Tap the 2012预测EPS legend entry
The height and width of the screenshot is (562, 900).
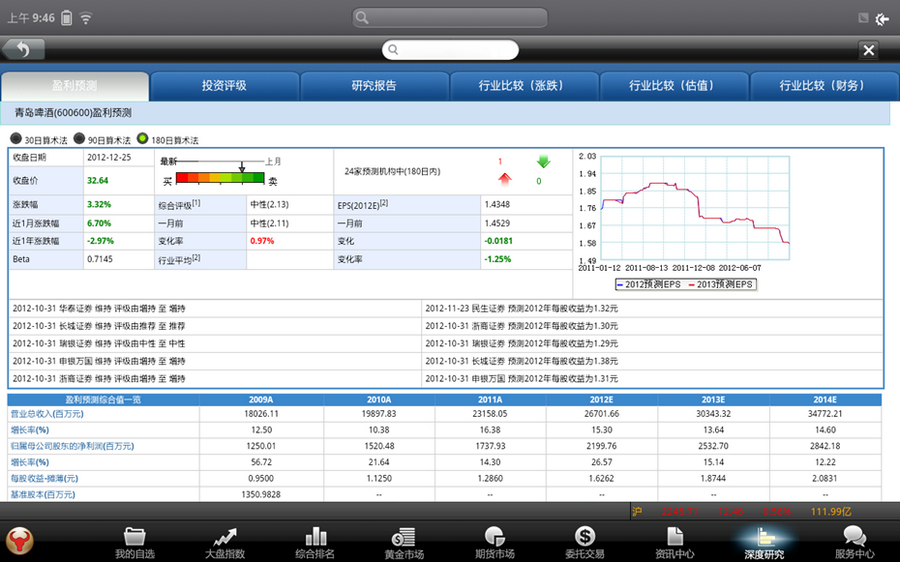(x=649, y=284)
